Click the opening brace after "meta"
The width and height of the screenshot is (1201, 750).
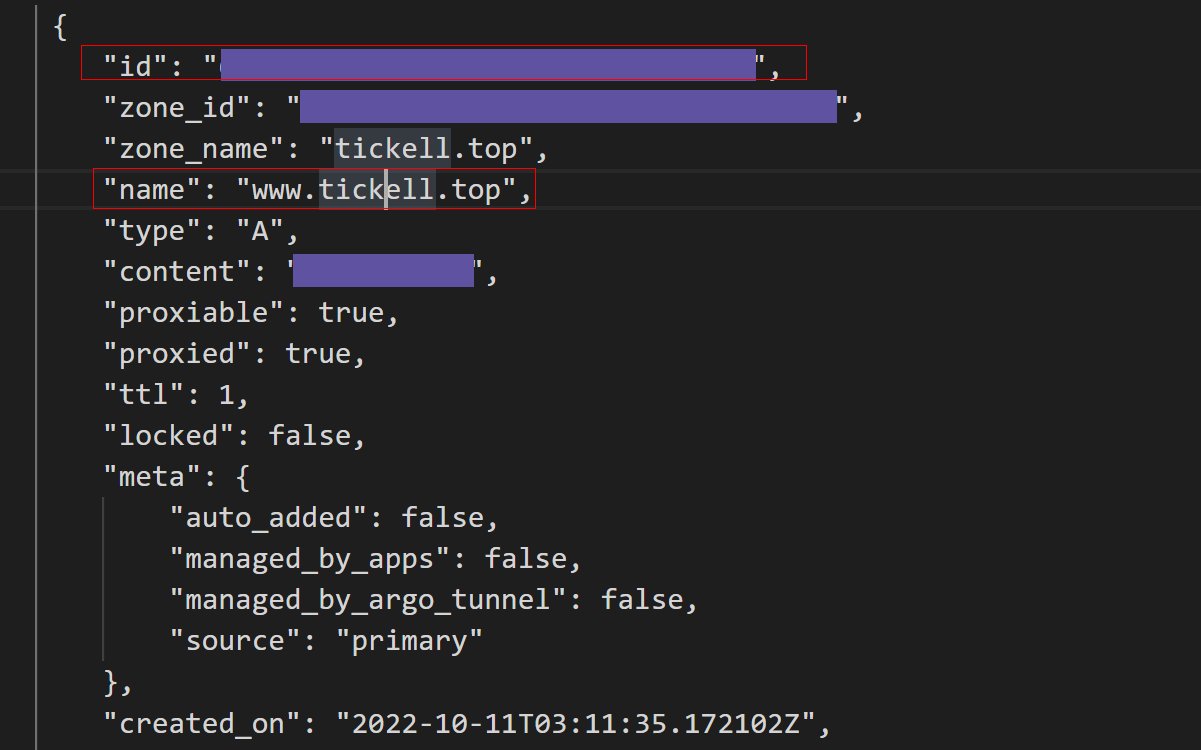(243, 477)
